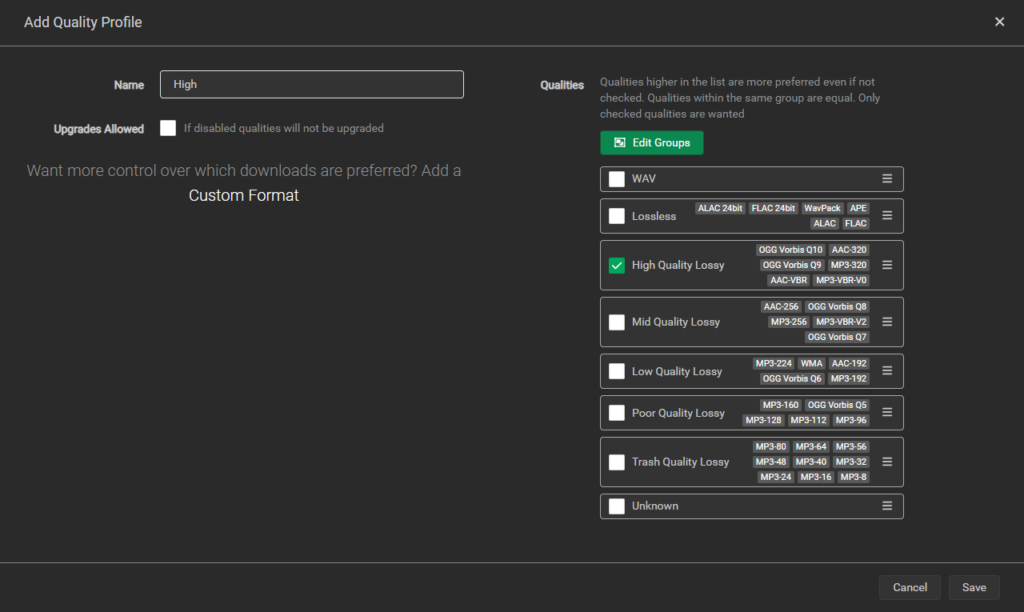
Task: Cancel adding the quality profile
Action: 909,587
